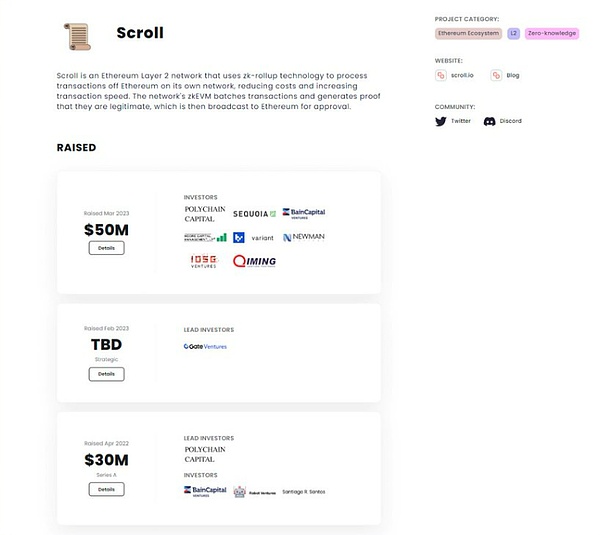600x535 pixels.
Task: Click the IOSG Ventures logo
Action: tap(203, 261)
